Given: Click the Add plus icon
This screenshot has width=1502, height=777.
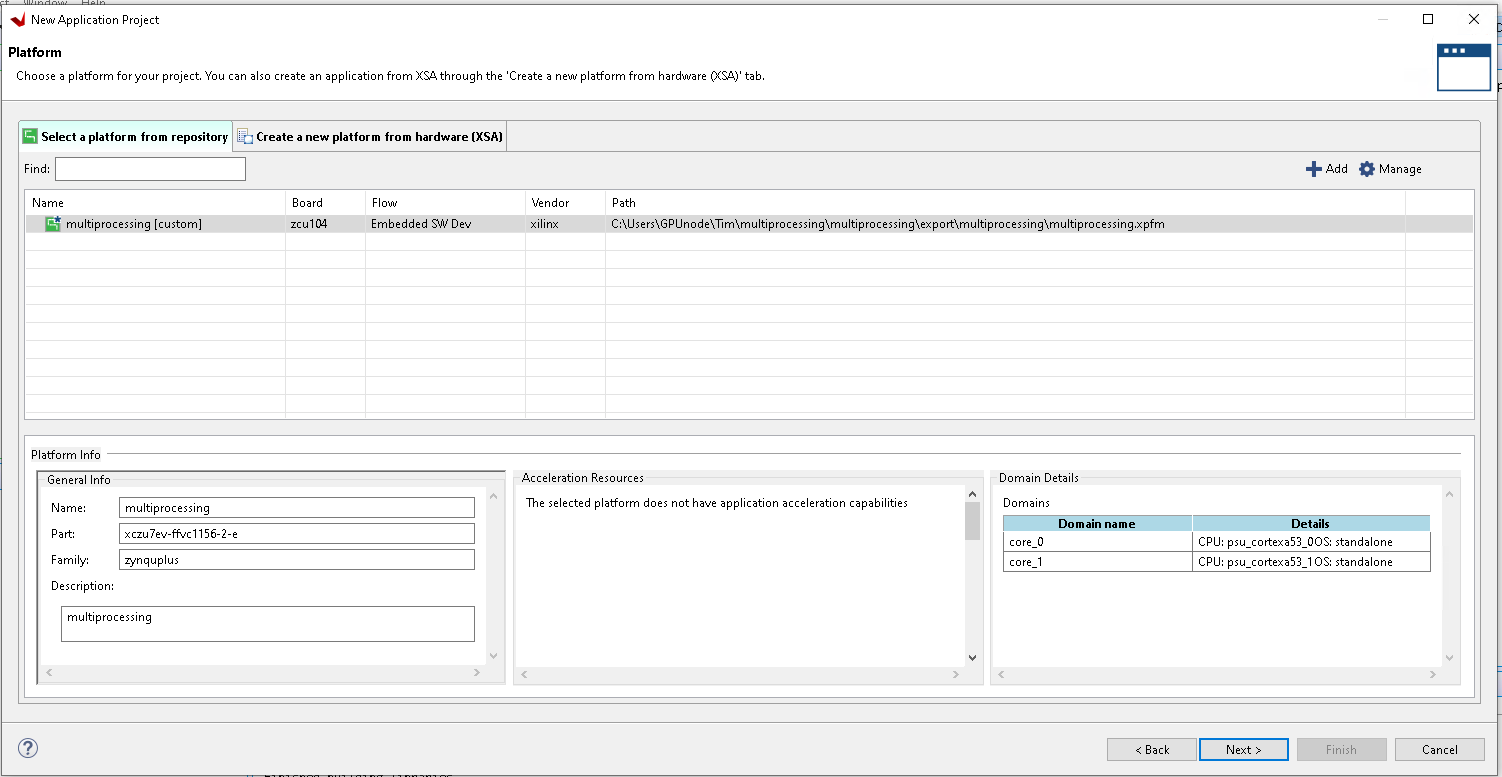Looking at the screenshot, I should [x=1314, y=169].
